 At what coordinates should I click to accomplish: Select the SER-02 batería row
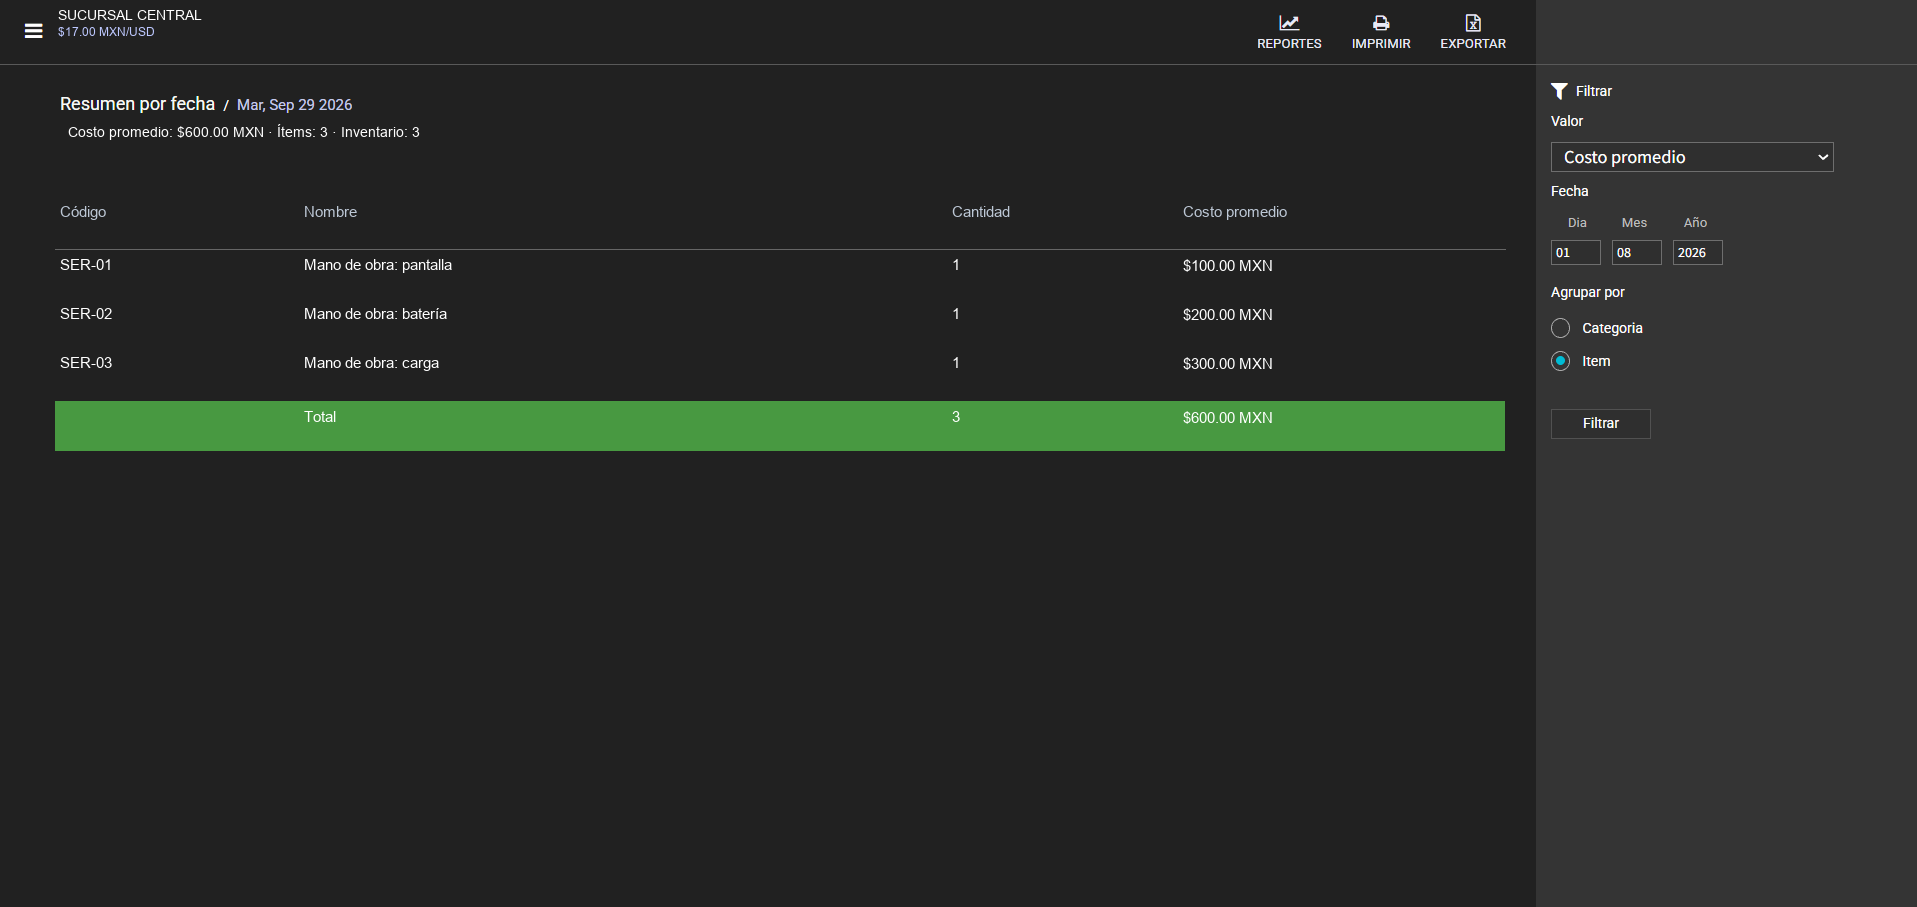tap(780, 314)
